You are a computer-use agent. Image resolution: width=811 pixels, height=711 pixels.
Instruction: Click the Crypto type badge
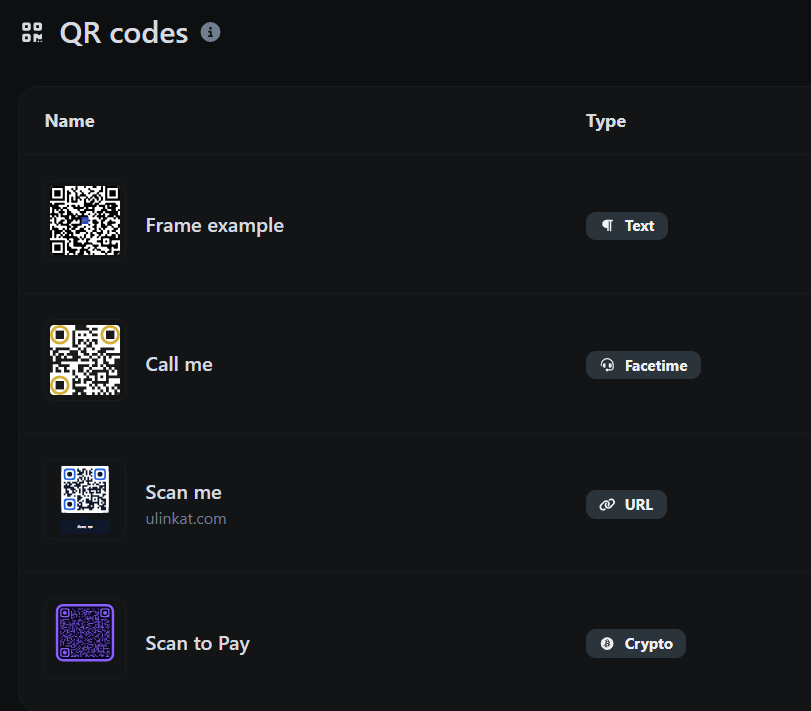tap(636, 644)
